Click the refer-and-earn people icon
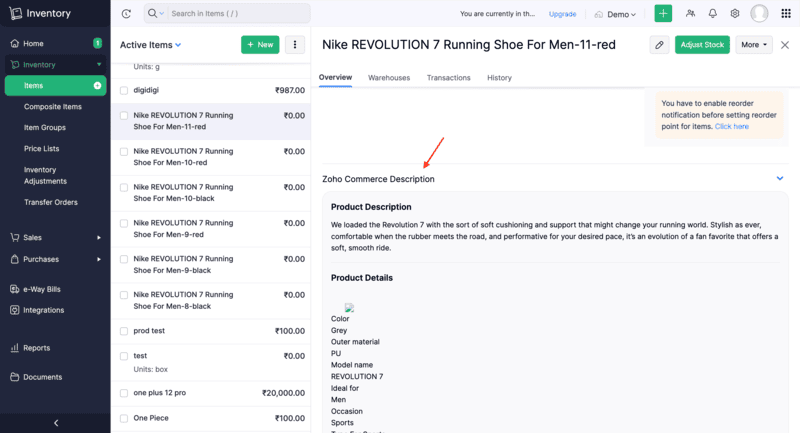The width and height of the screenshot is (800, 433). [x=690, y=14]
